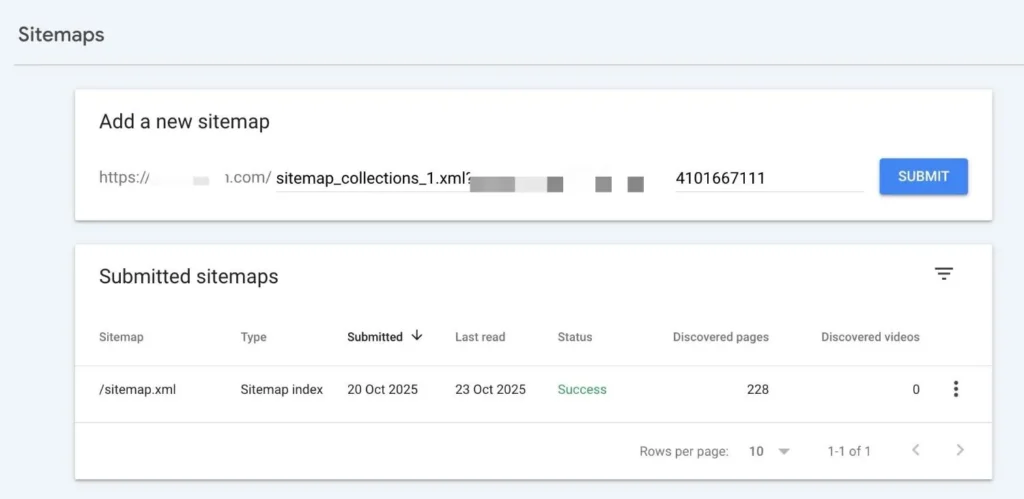Open the /sitemap.xml entry

pos(137,389)
